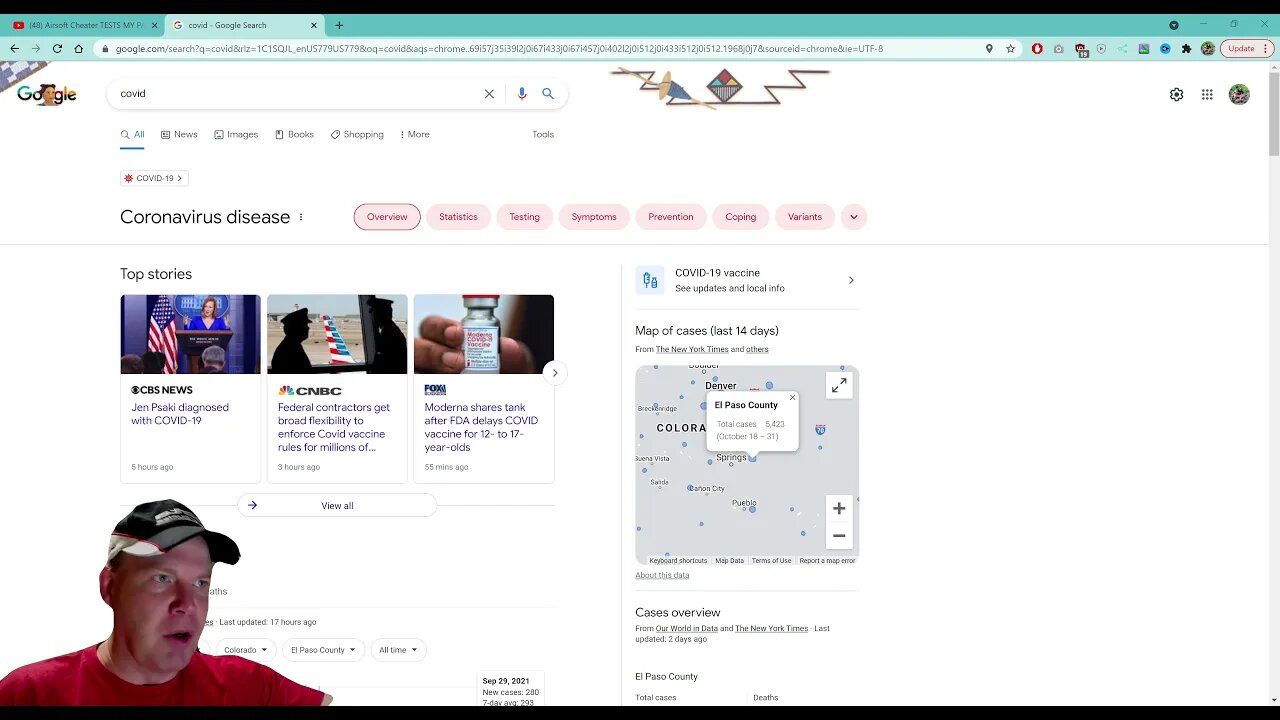Open a new browser tab
The image size is (1280, 720).
pyautogui.click(x=339, y=25)
